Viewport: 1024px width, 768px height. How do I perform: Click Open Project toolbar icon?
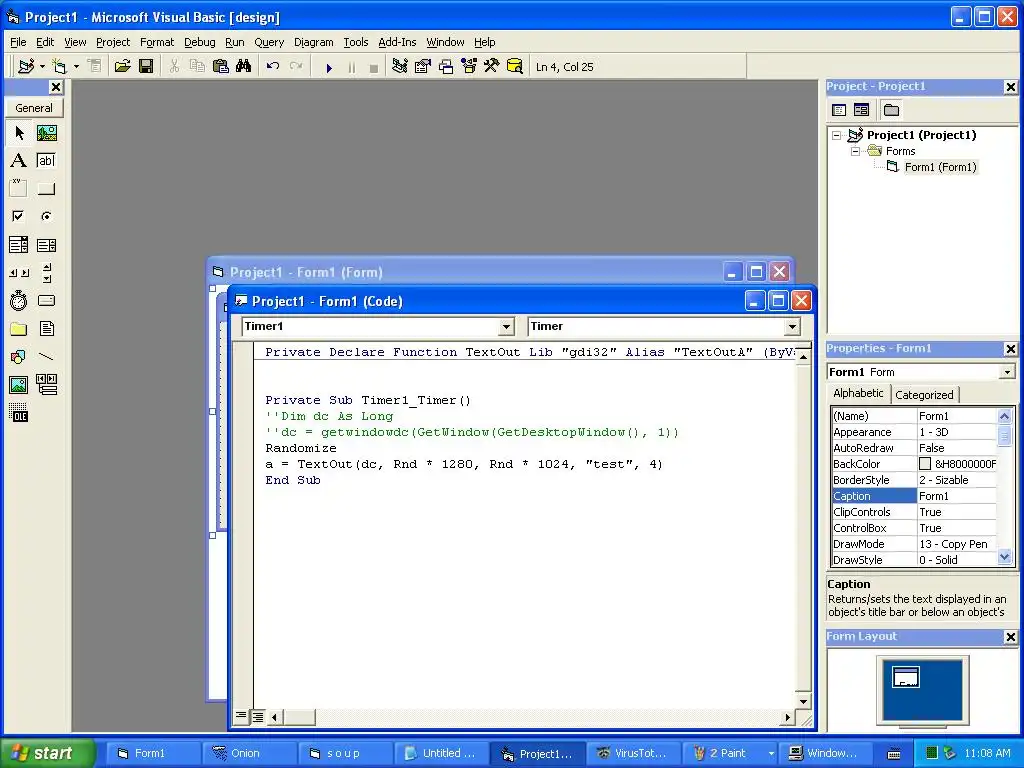click(x=122, y=67)
